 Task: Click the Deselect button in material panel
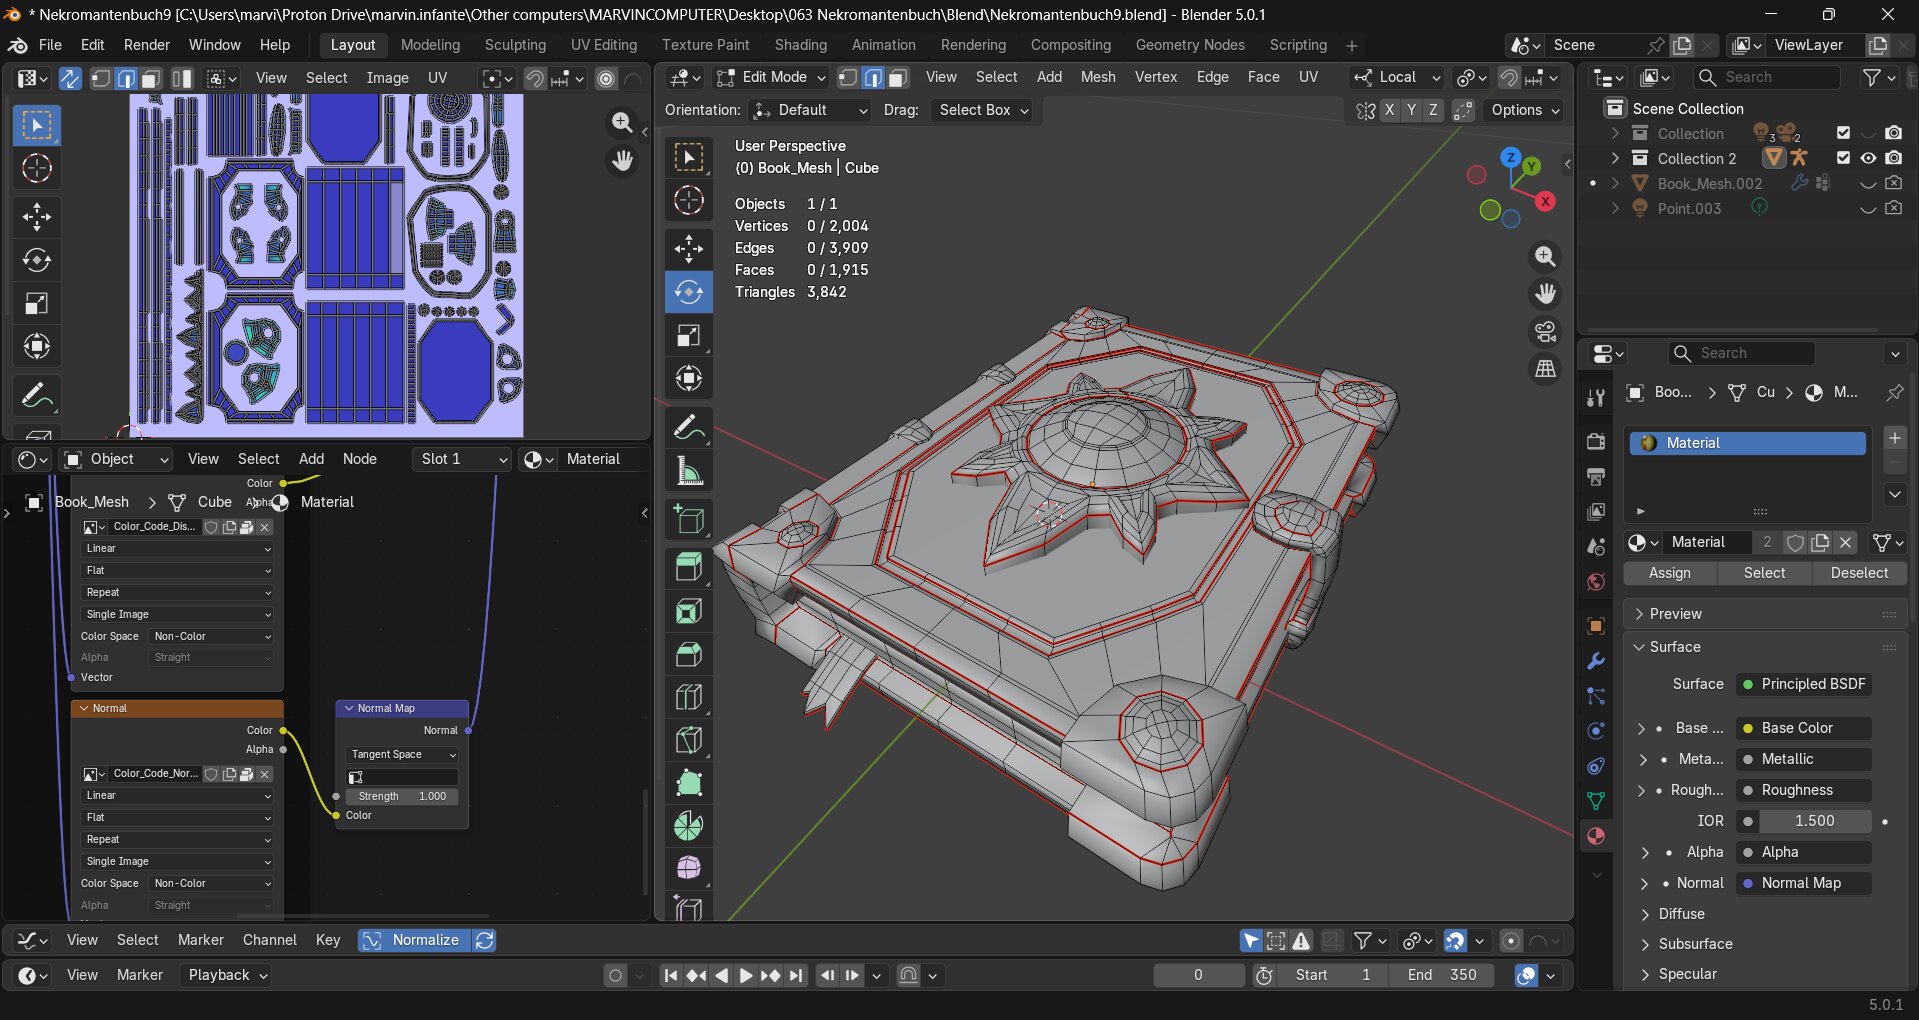pyautogui.click(x=1858, y=573)
